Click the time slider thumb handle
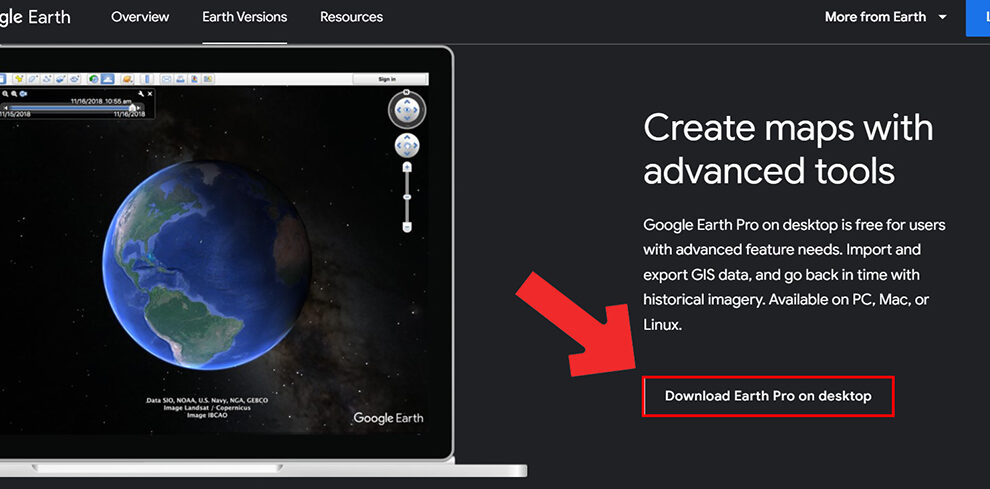This screenshot has height=489, width=990. point(133,107)
